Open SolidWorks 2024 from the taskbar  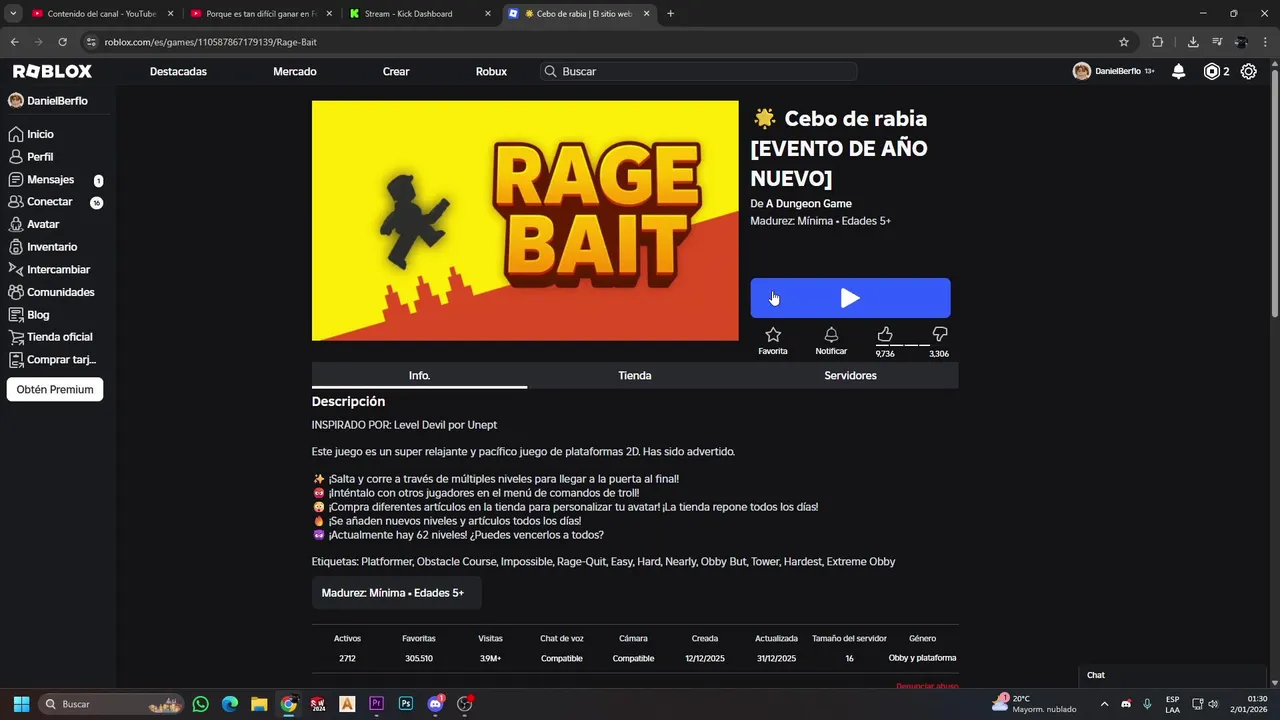(318, 704)
